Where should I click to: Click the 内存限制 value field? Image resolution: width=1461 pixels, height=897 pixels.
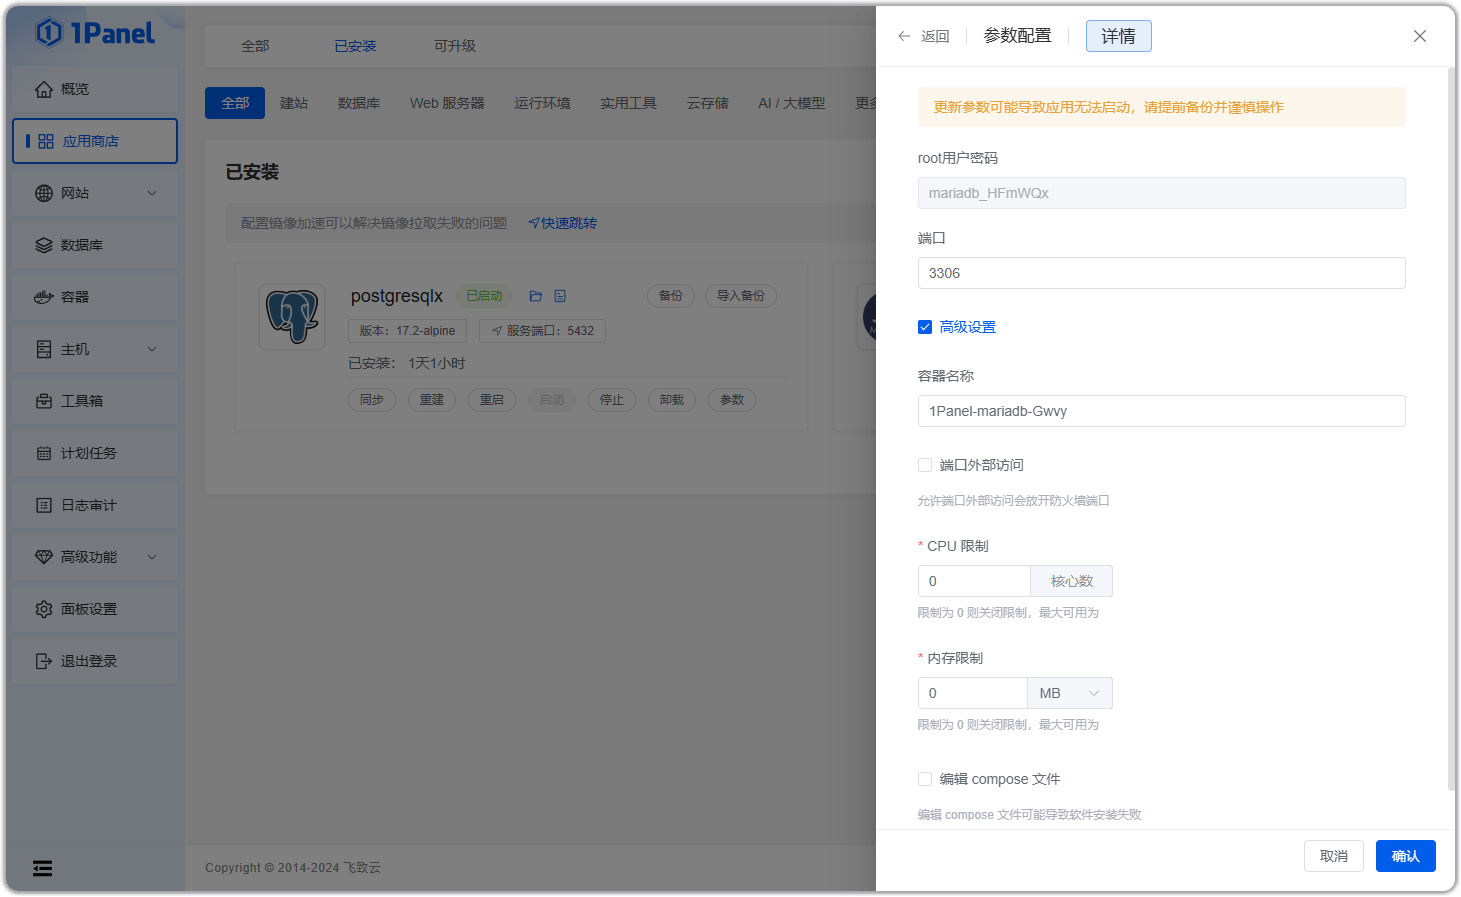[x=972, y=693]
